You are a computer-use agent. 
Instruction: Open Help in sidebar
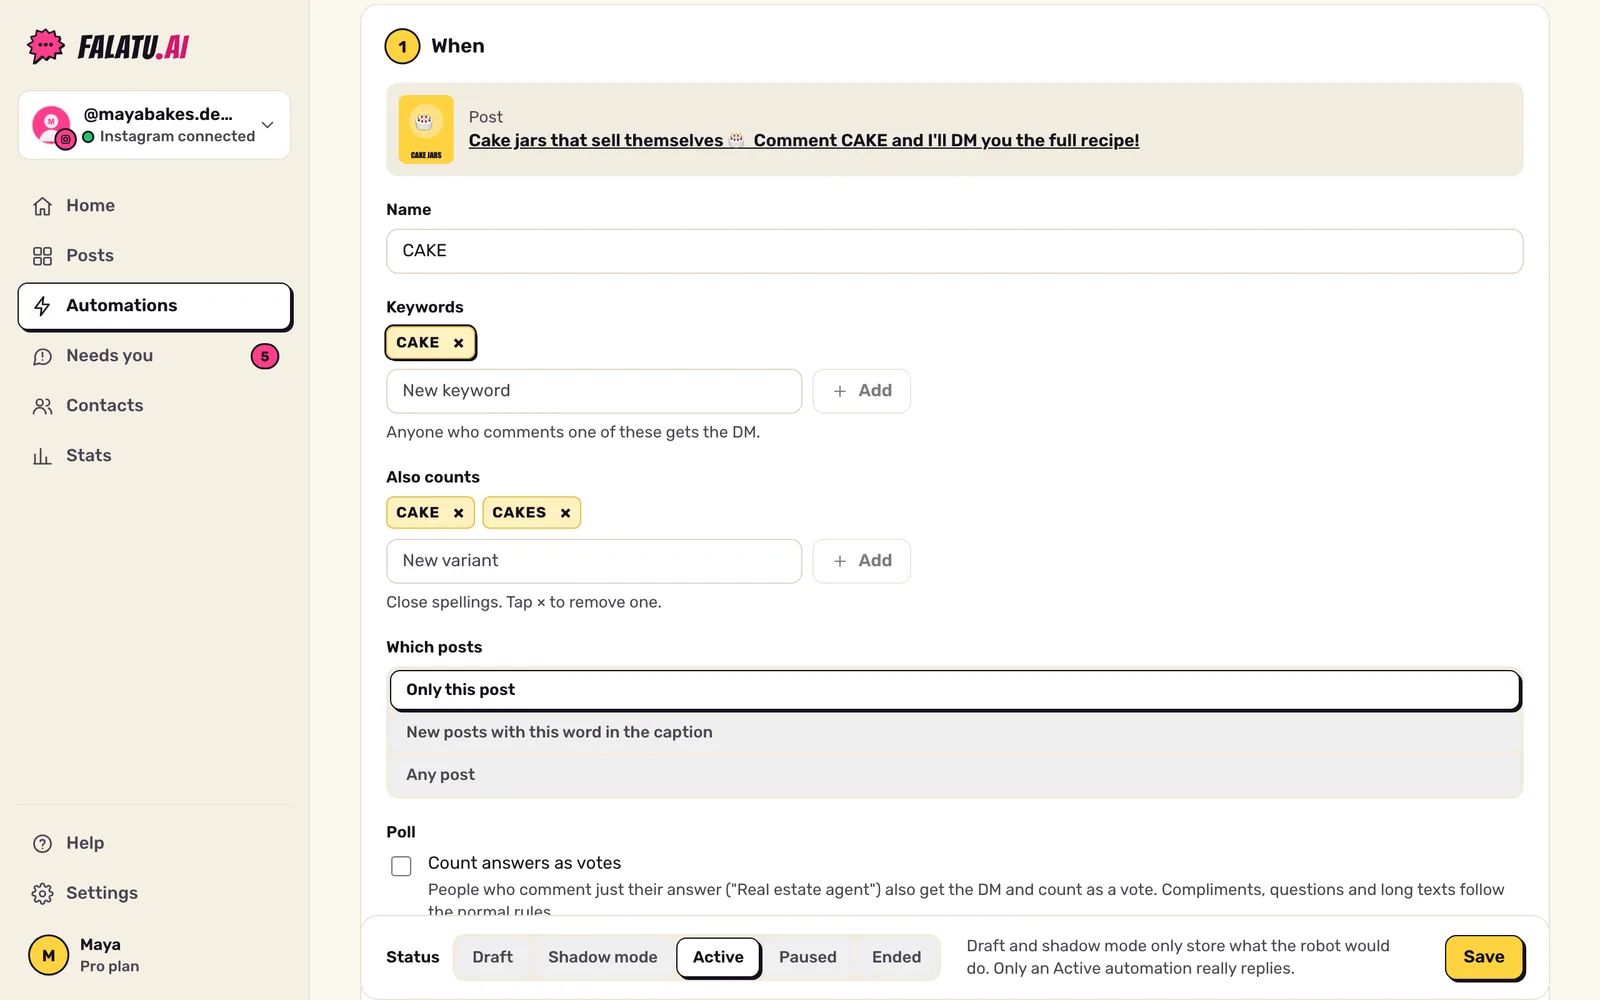click(x=155, y=843)
